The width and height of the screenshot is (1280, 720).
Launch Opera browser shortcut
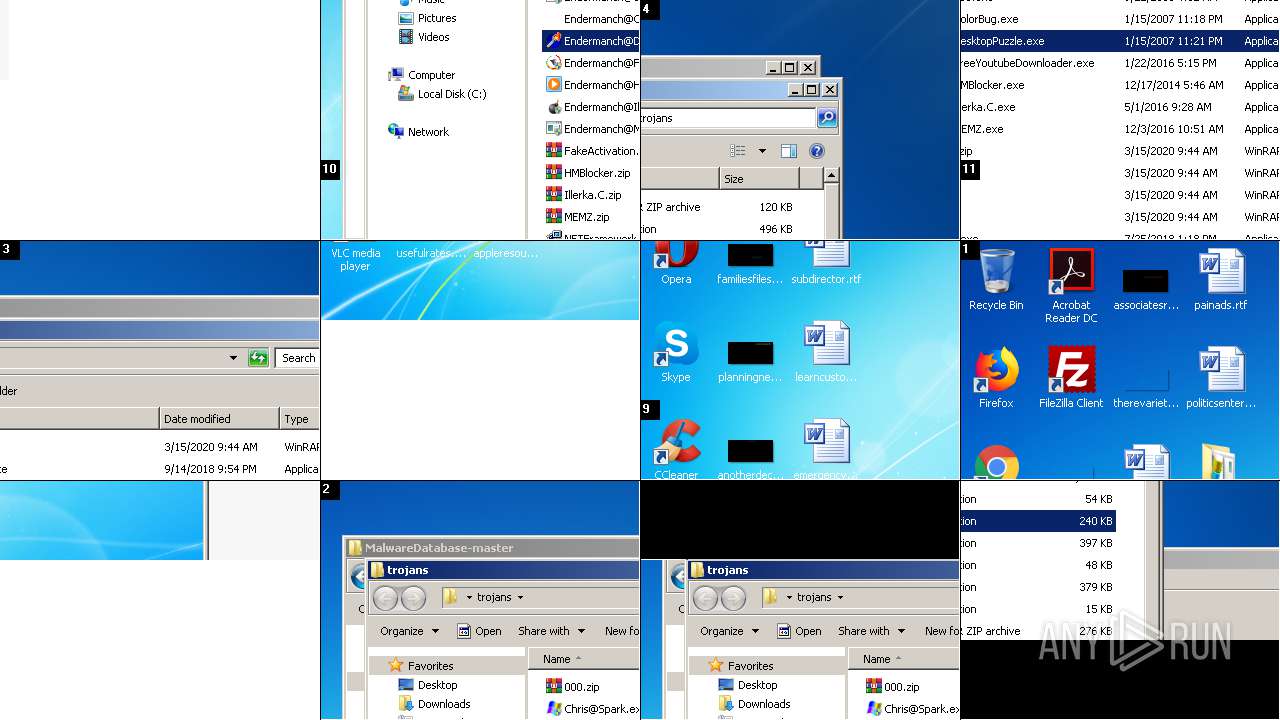coord(676,263)
